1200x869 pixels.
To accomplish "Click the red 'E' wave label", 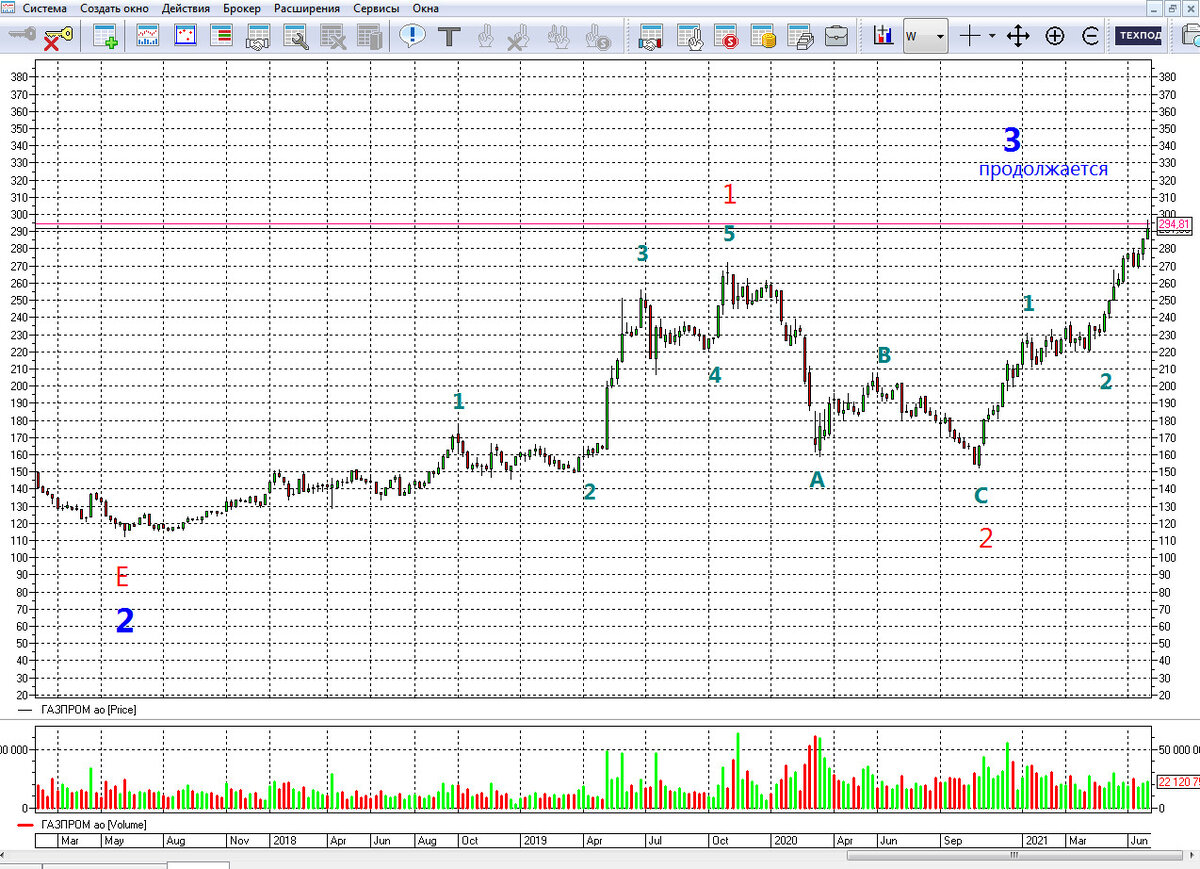I will point(122,577).
